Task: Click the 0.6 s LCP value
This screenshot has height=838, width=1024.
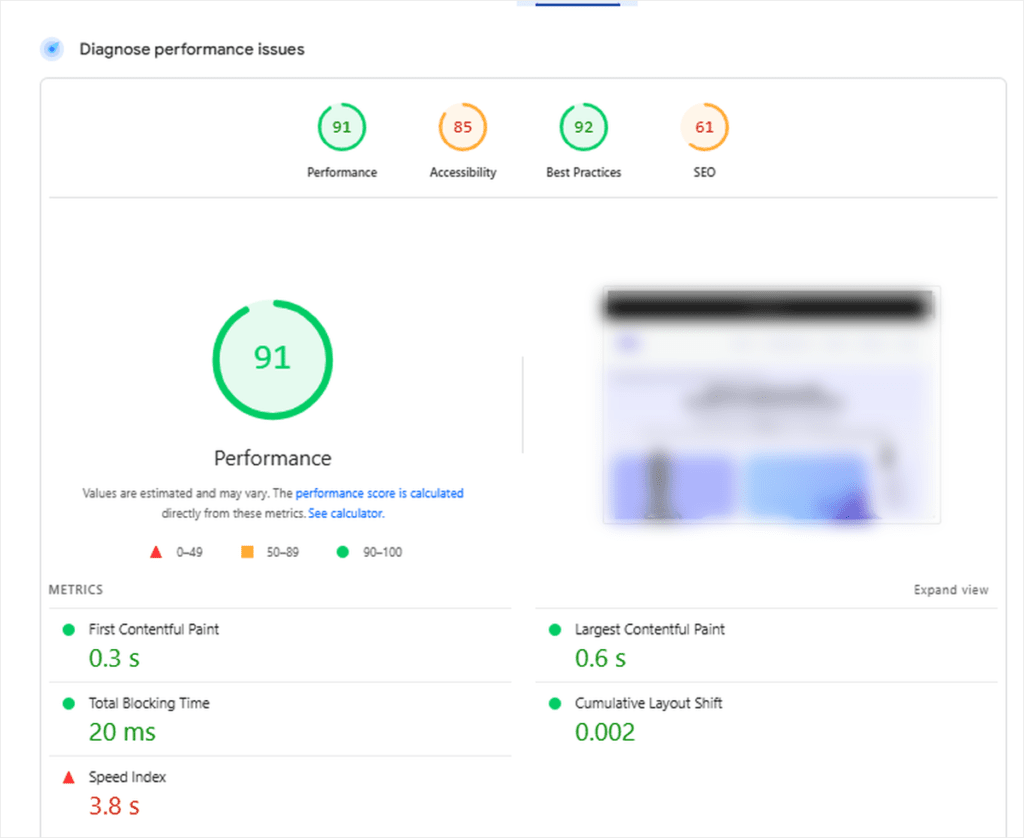Action: coord(600,658)
